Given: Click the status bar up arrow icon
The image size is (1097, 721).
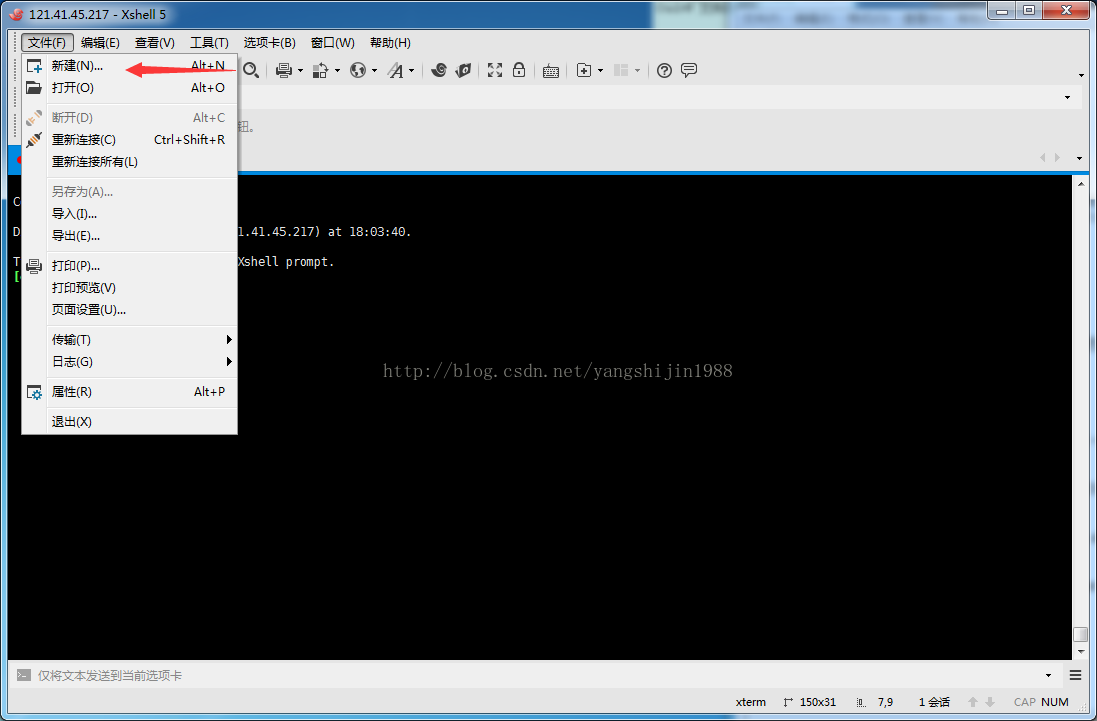Looking at the screenshot, I should coord(972,702).
